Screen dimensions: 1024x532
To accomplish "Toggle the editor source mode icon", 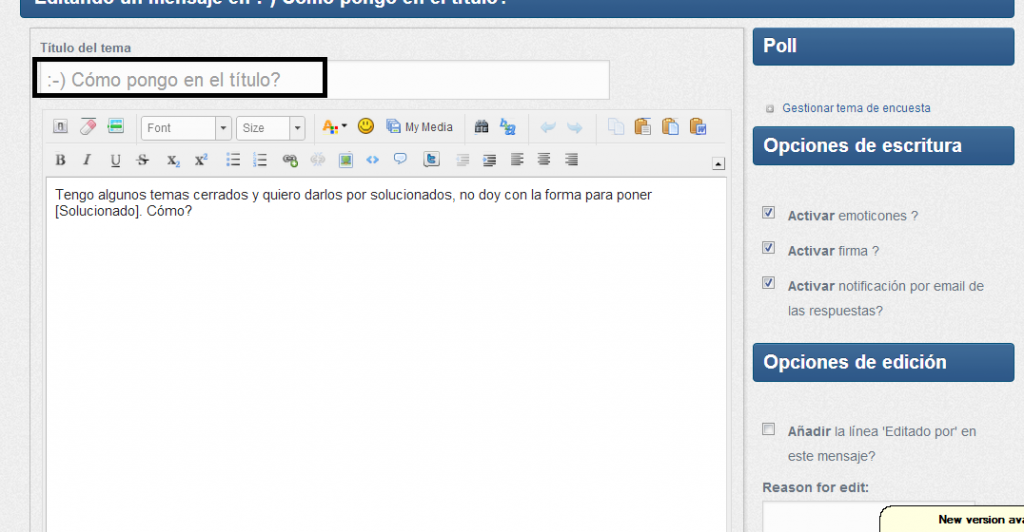I will coord(60,127).
